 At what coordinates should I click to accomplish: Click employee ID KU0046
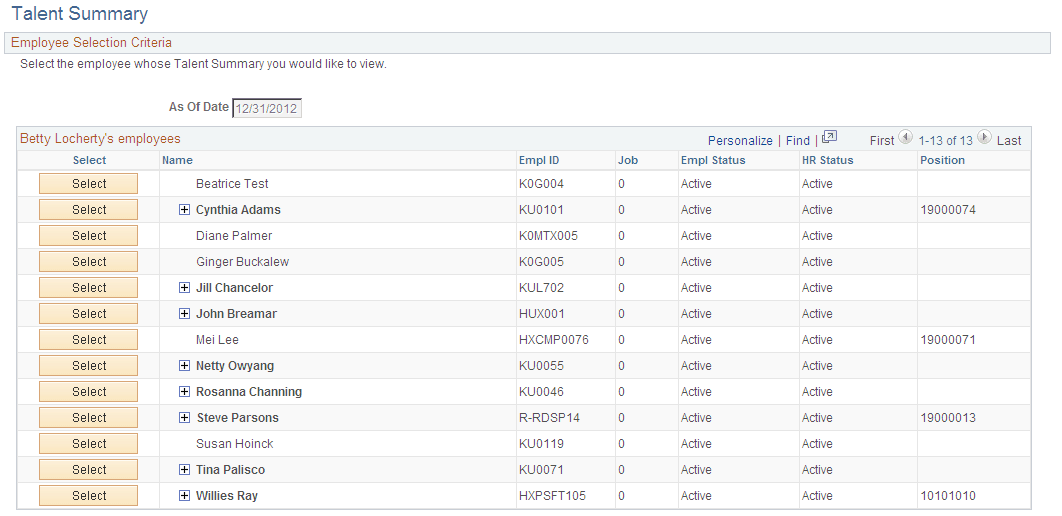tap(541, 391)
